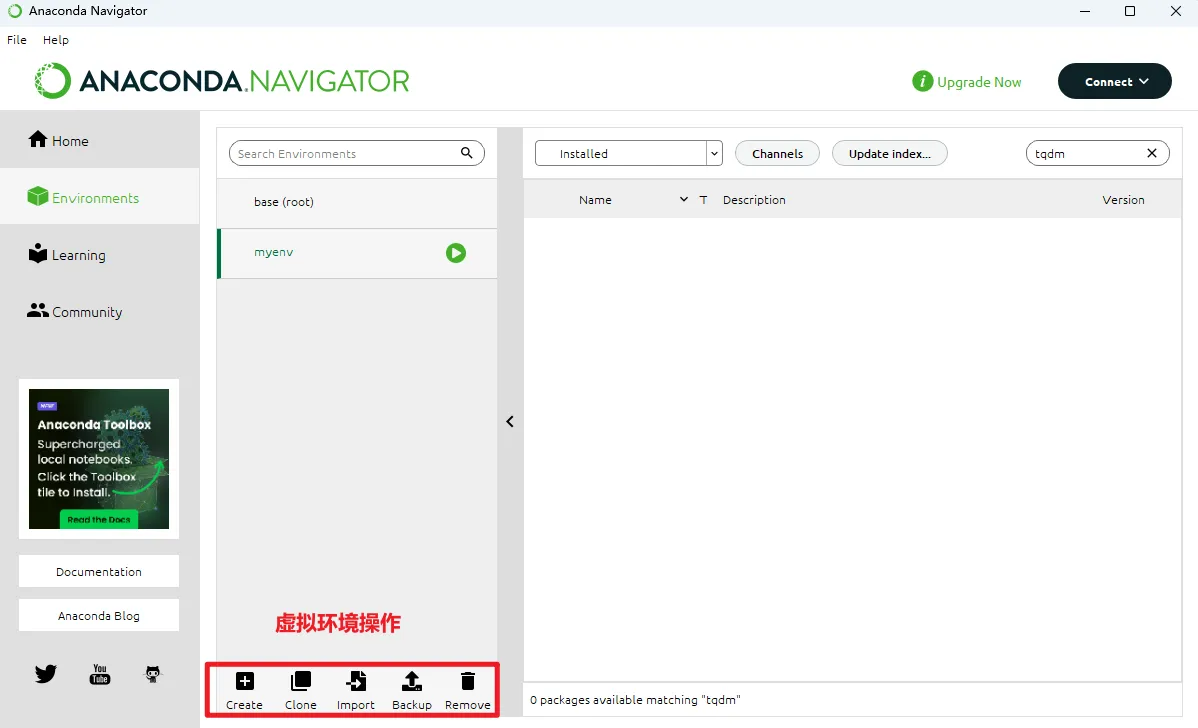Viewport: 1198px width, 728px height.
Task: Click the Upgrade Now link
Action: coord(979,82)
